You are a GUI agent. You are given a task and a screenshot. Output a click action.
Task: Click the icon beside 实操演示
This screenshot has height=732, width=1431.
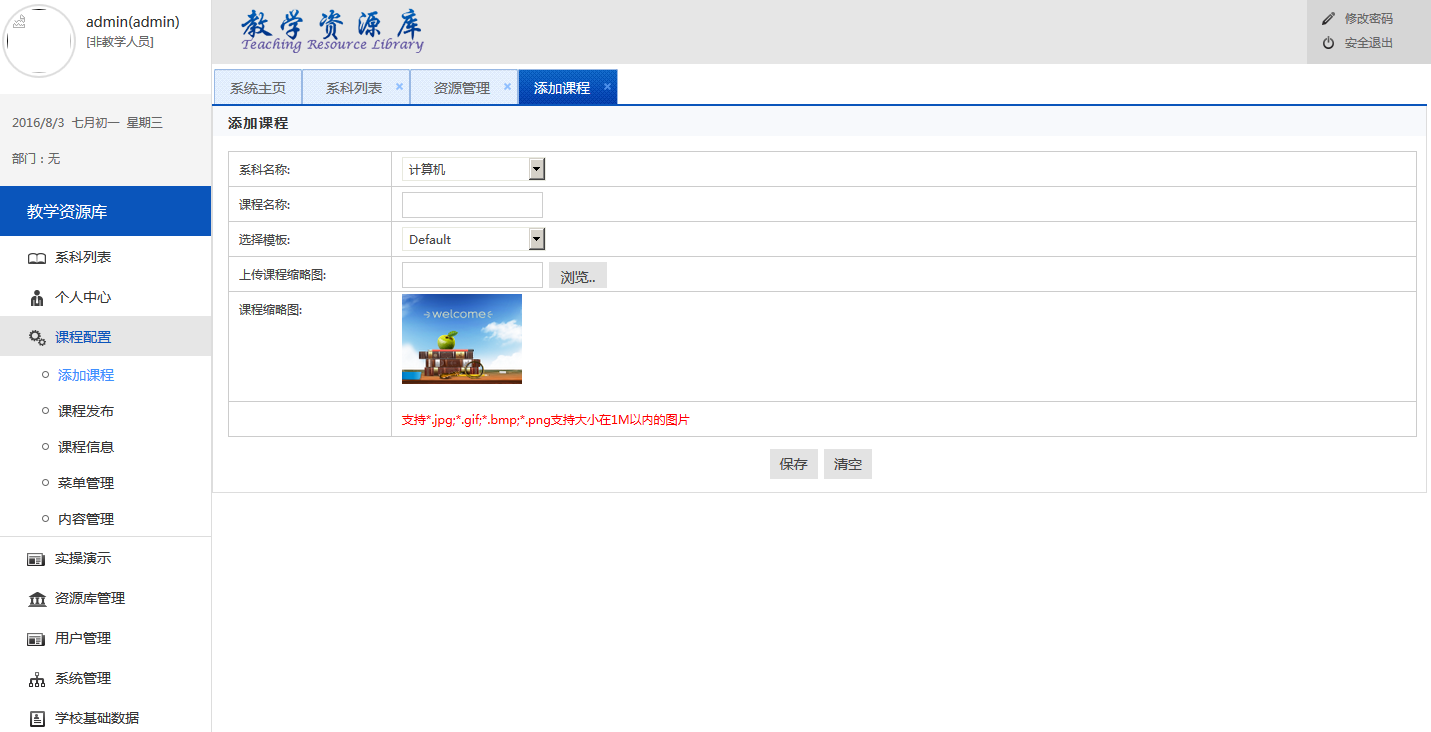click(37, 559)
